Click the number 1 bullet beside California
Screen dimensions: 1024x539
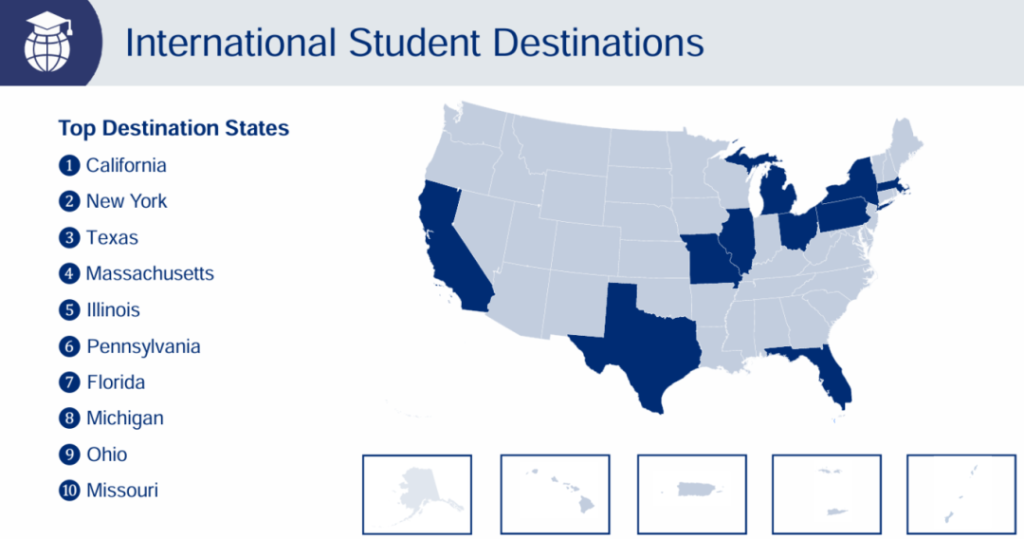68,165
